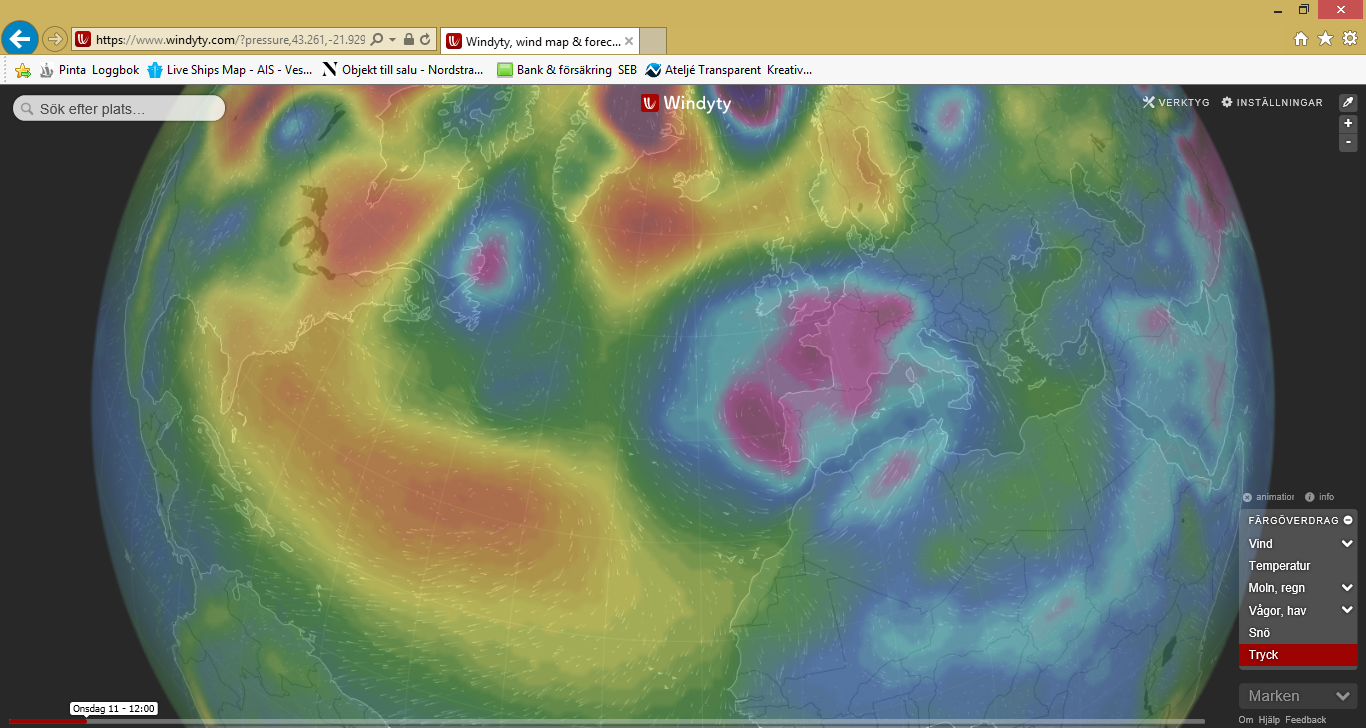Click the Windyty site icon in address bar

83,40
